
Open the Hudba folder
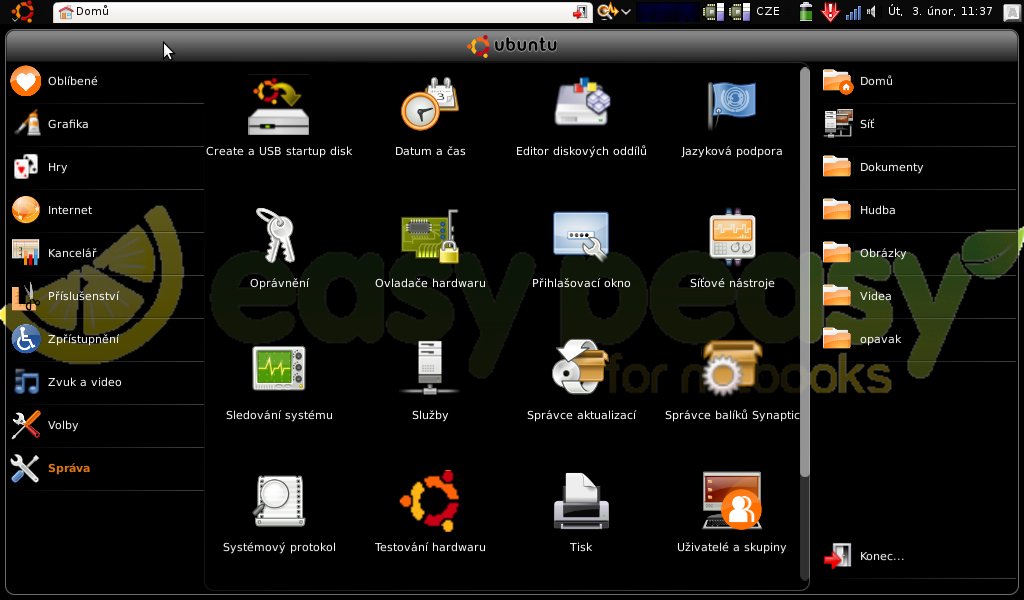[919, 210]
